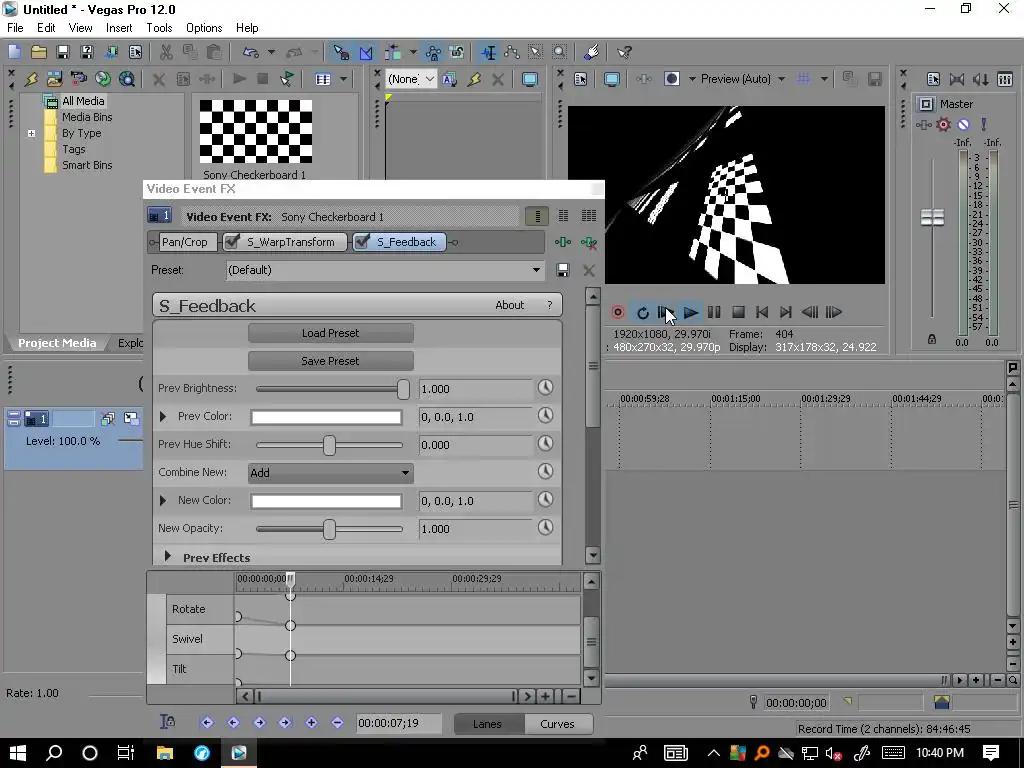1024x768 pixels.
Task: Toggle S_WarpTransform effect checkbox
Action: click(231, 242)
